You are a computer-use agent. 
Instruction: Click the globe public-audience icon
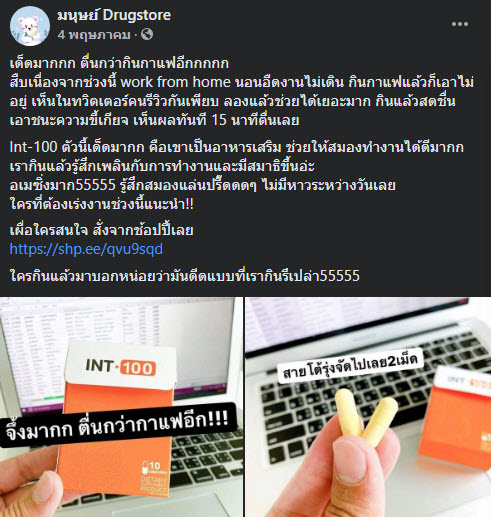(x=147, y=34)
